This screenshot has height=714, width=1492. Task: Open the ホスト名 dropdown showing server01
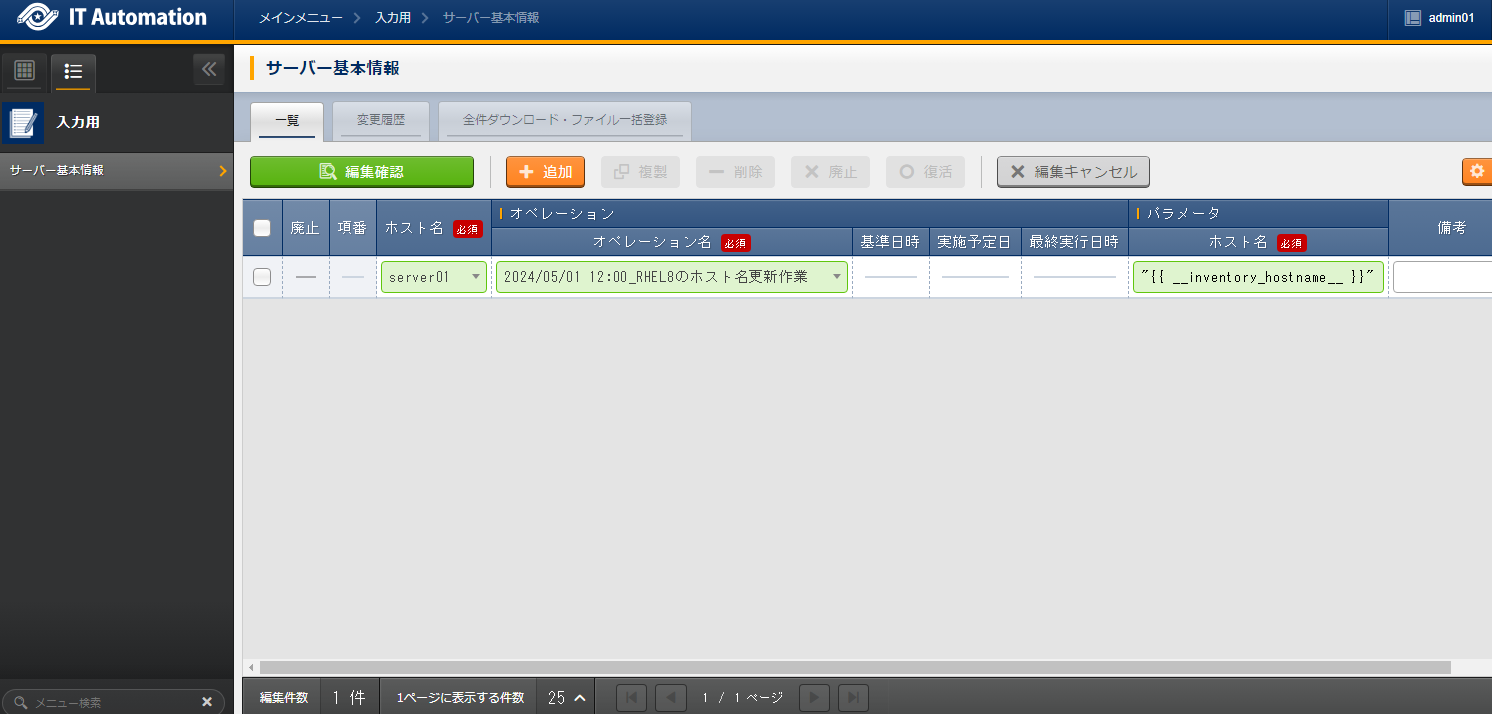pyautogui.click(x=433, y=277)
